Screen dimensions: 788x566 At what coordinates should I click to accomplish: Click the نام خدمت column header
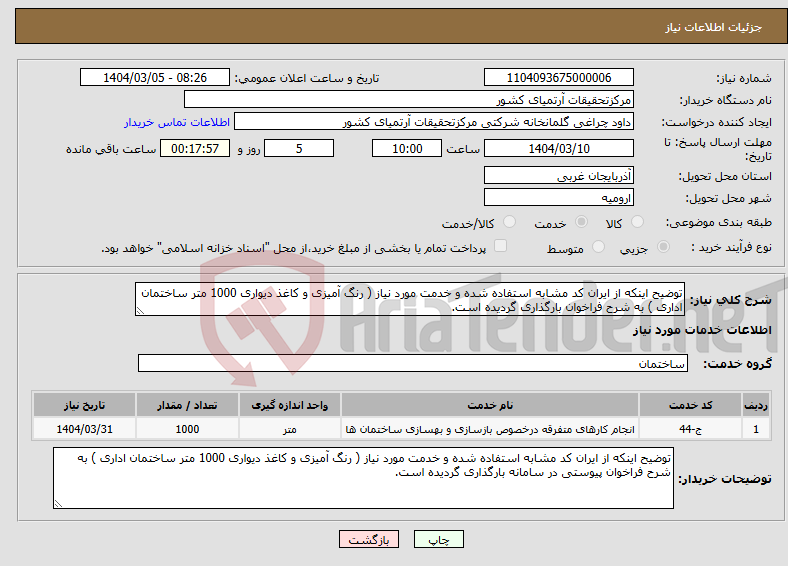coord(489,405)
